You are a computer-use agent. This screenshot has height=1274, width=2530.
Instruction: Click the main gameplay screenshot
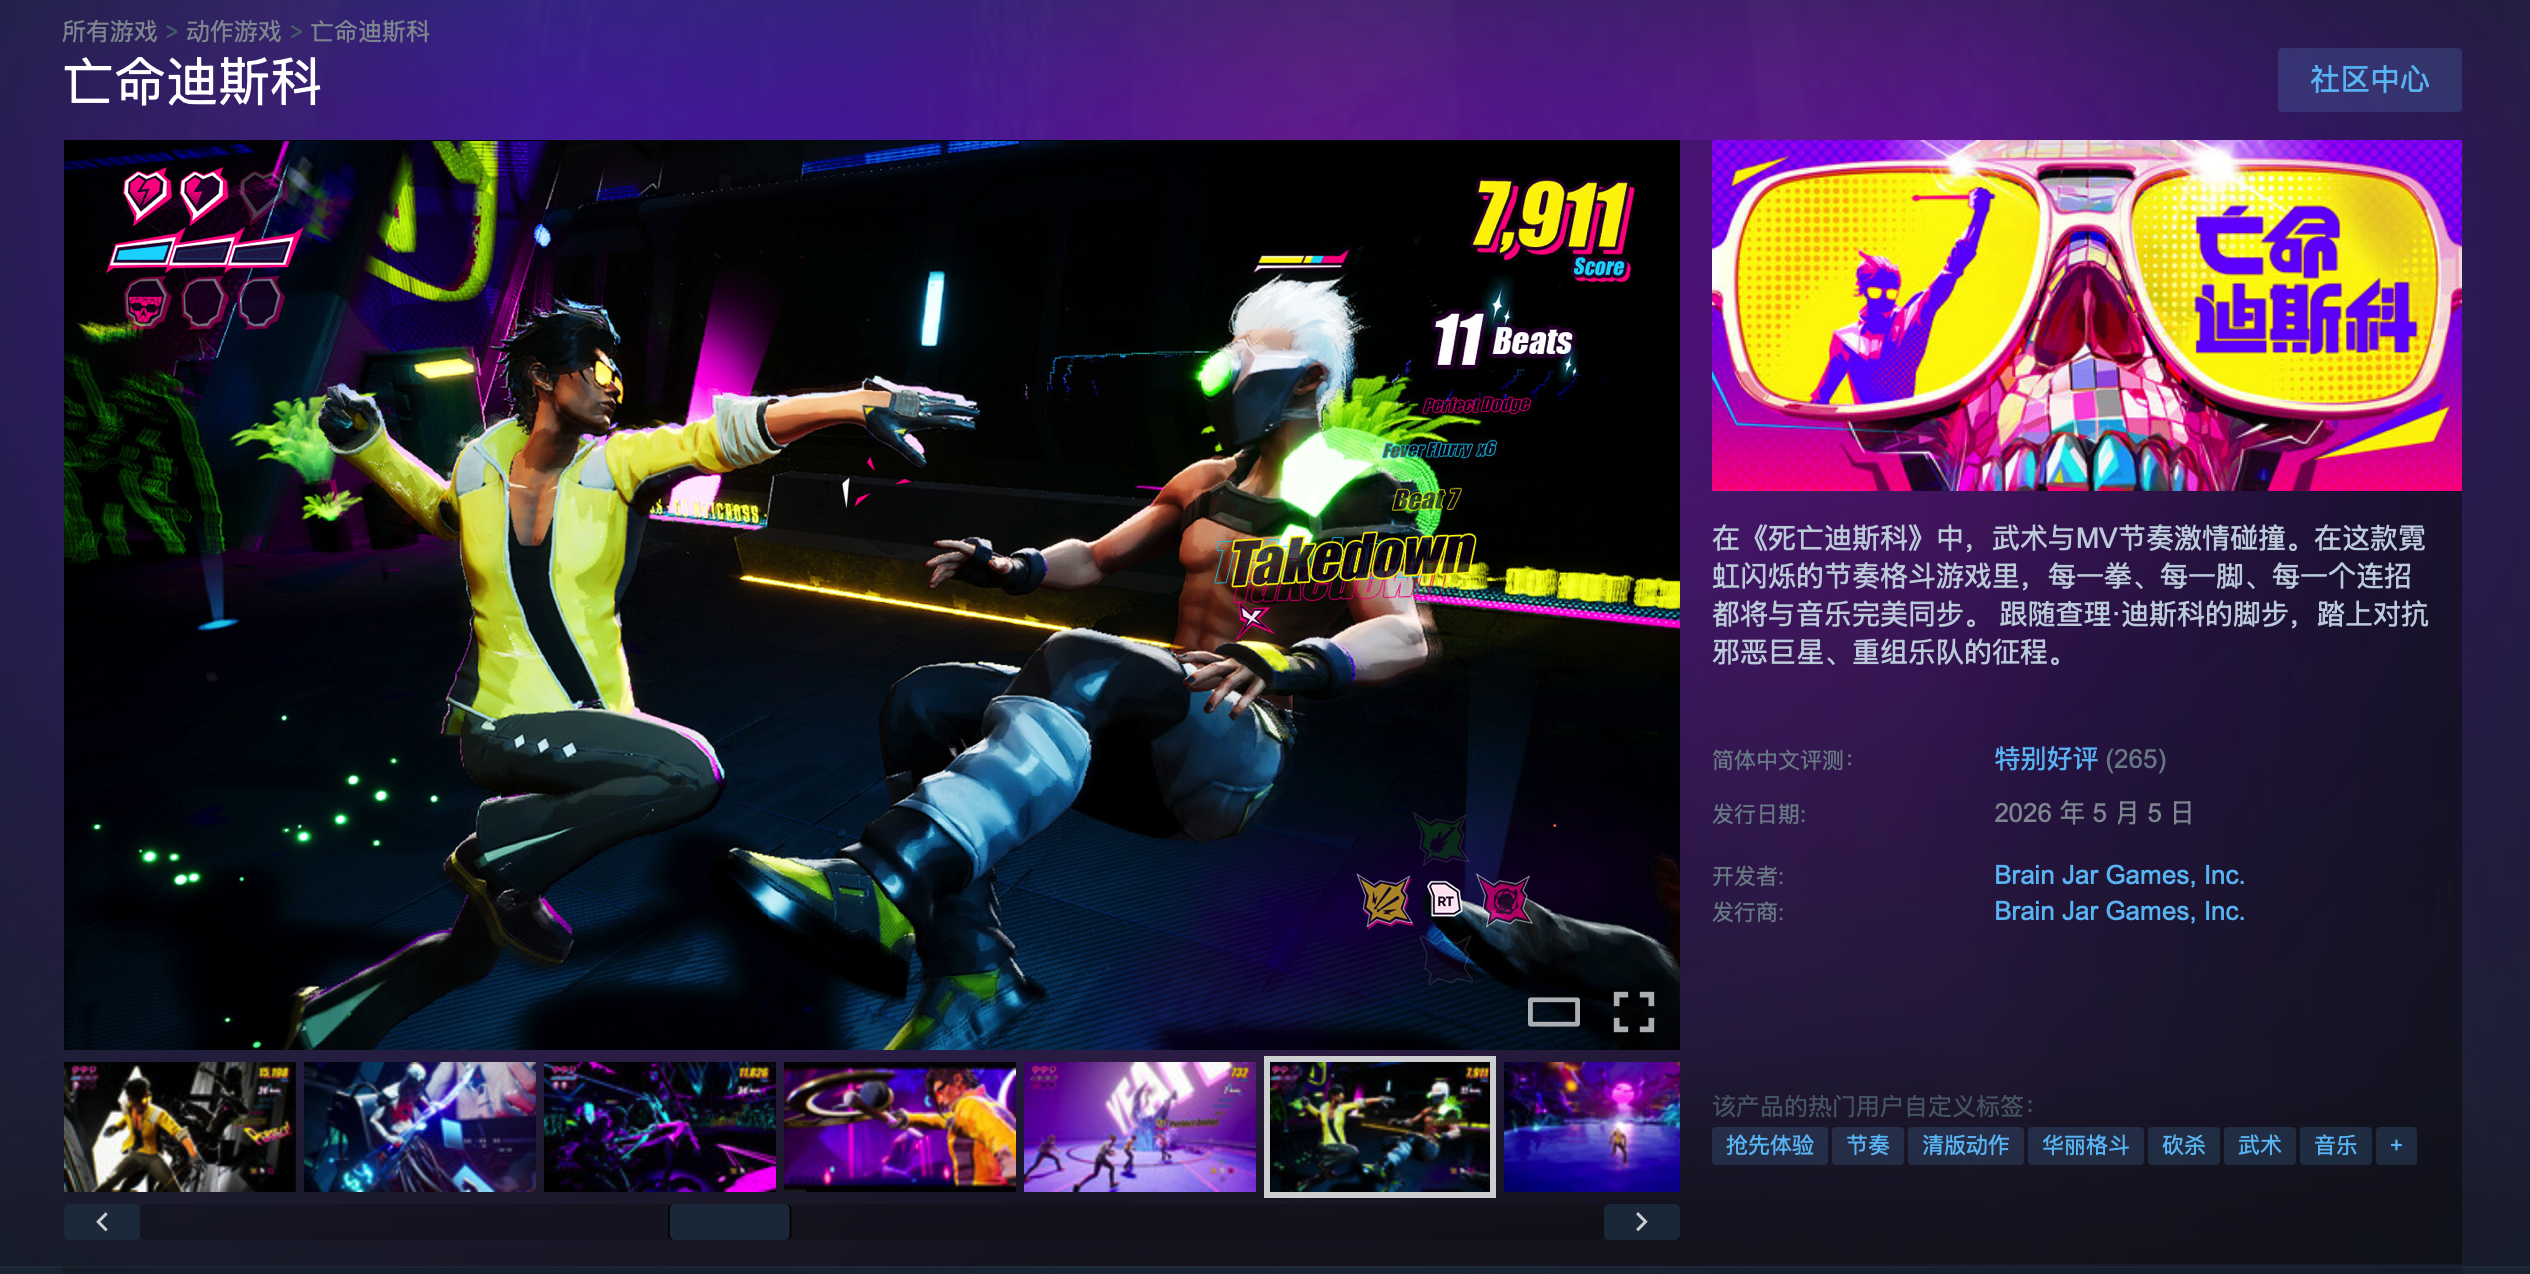[872, 594]
